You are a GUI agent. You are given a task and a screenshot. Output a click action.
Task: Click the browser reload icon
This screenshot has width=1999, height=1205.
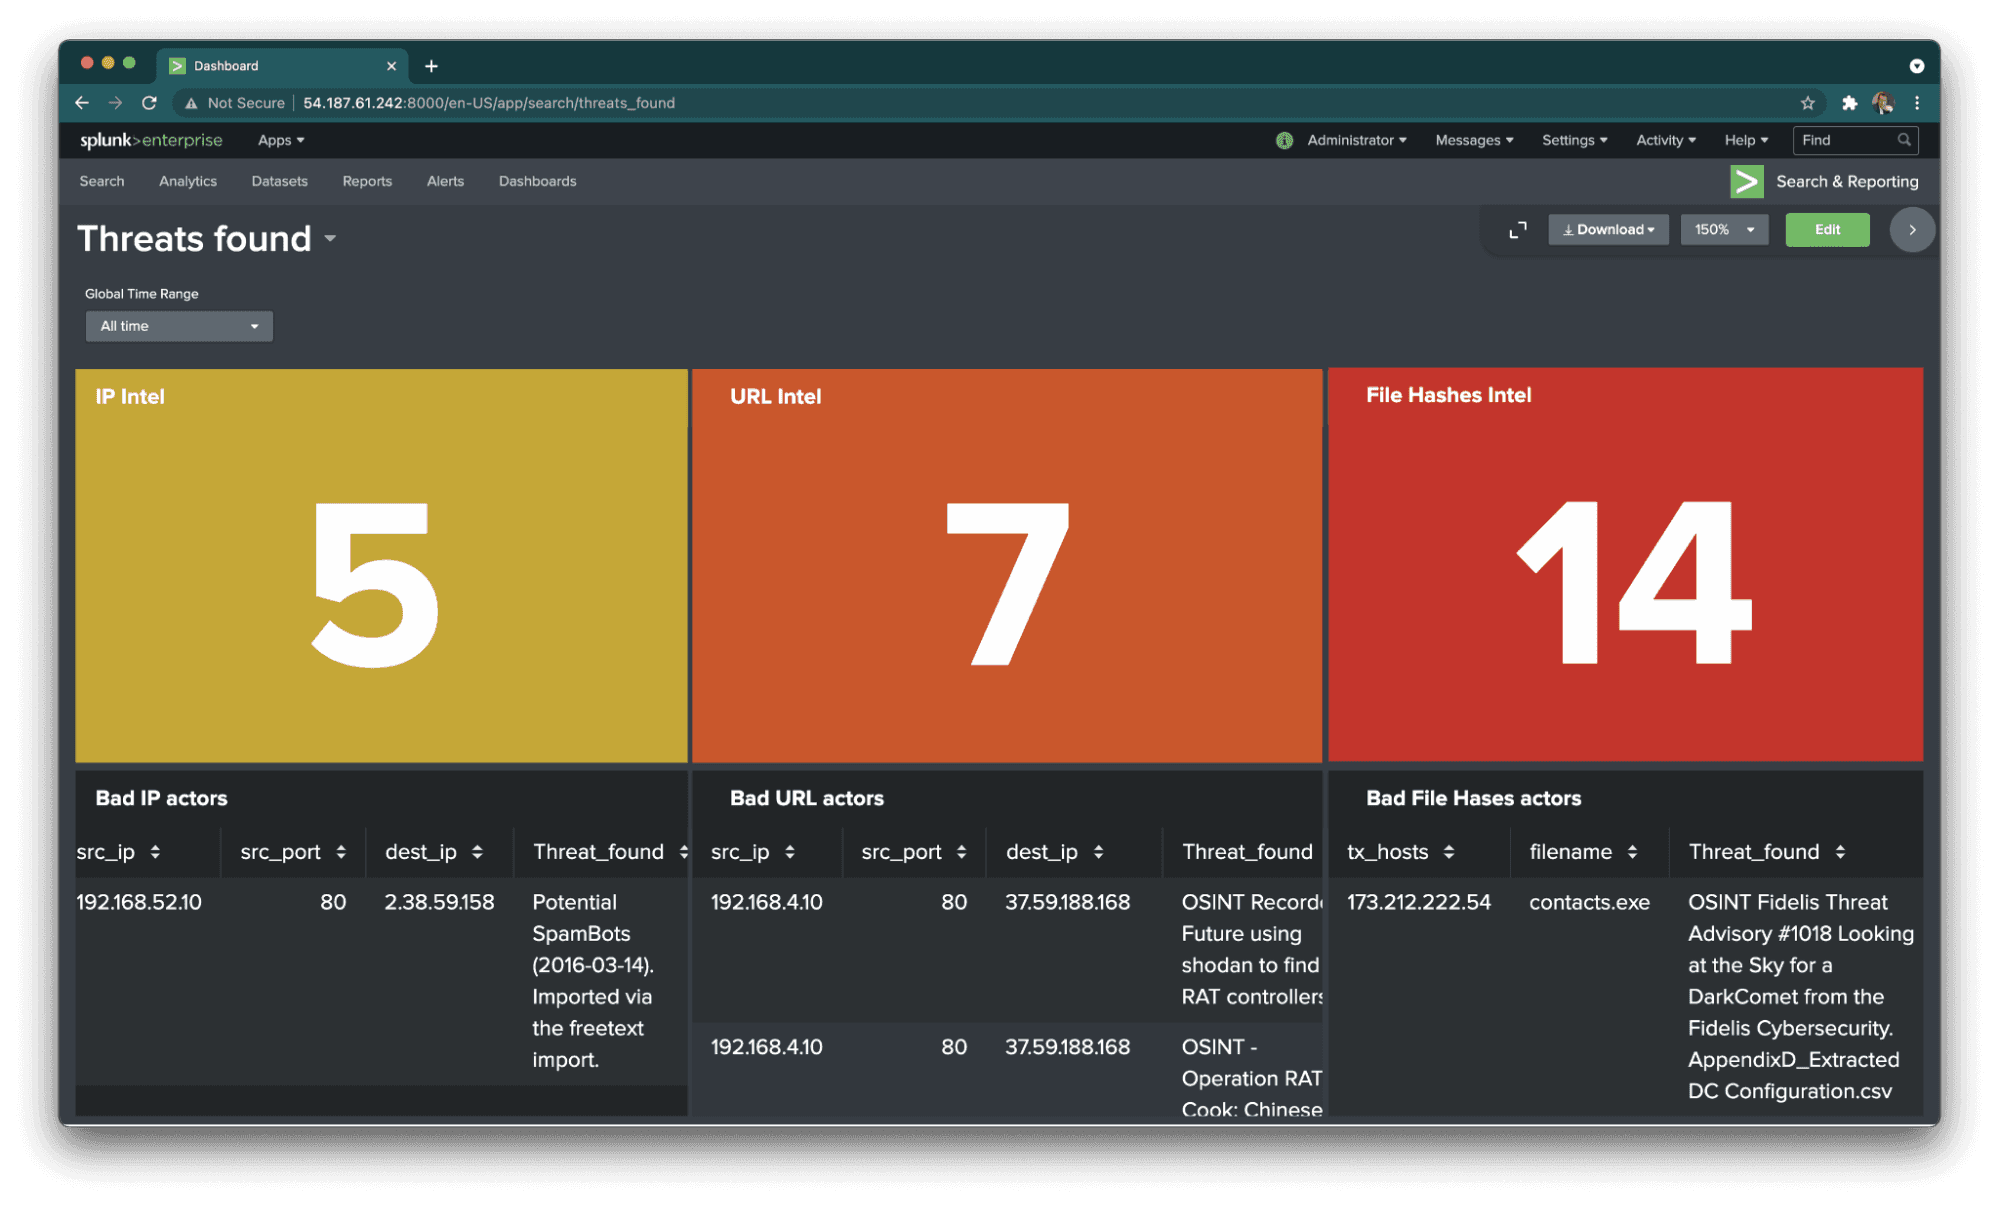point(149,103)
